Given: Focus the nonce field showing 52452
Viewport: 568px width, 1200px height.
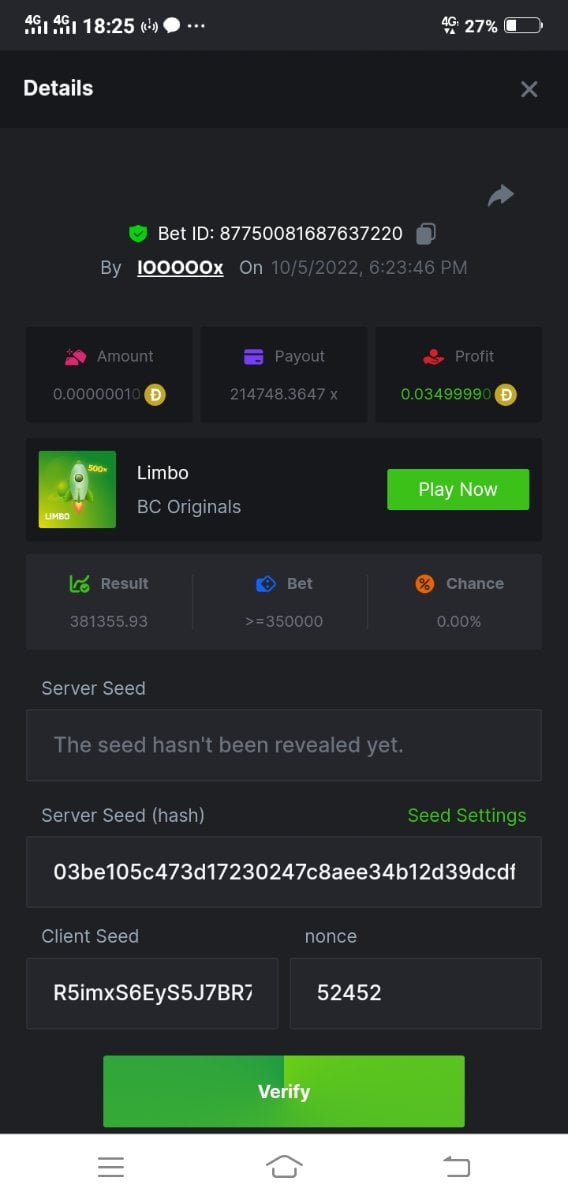Looking at the screenshot, I should 416,993.
